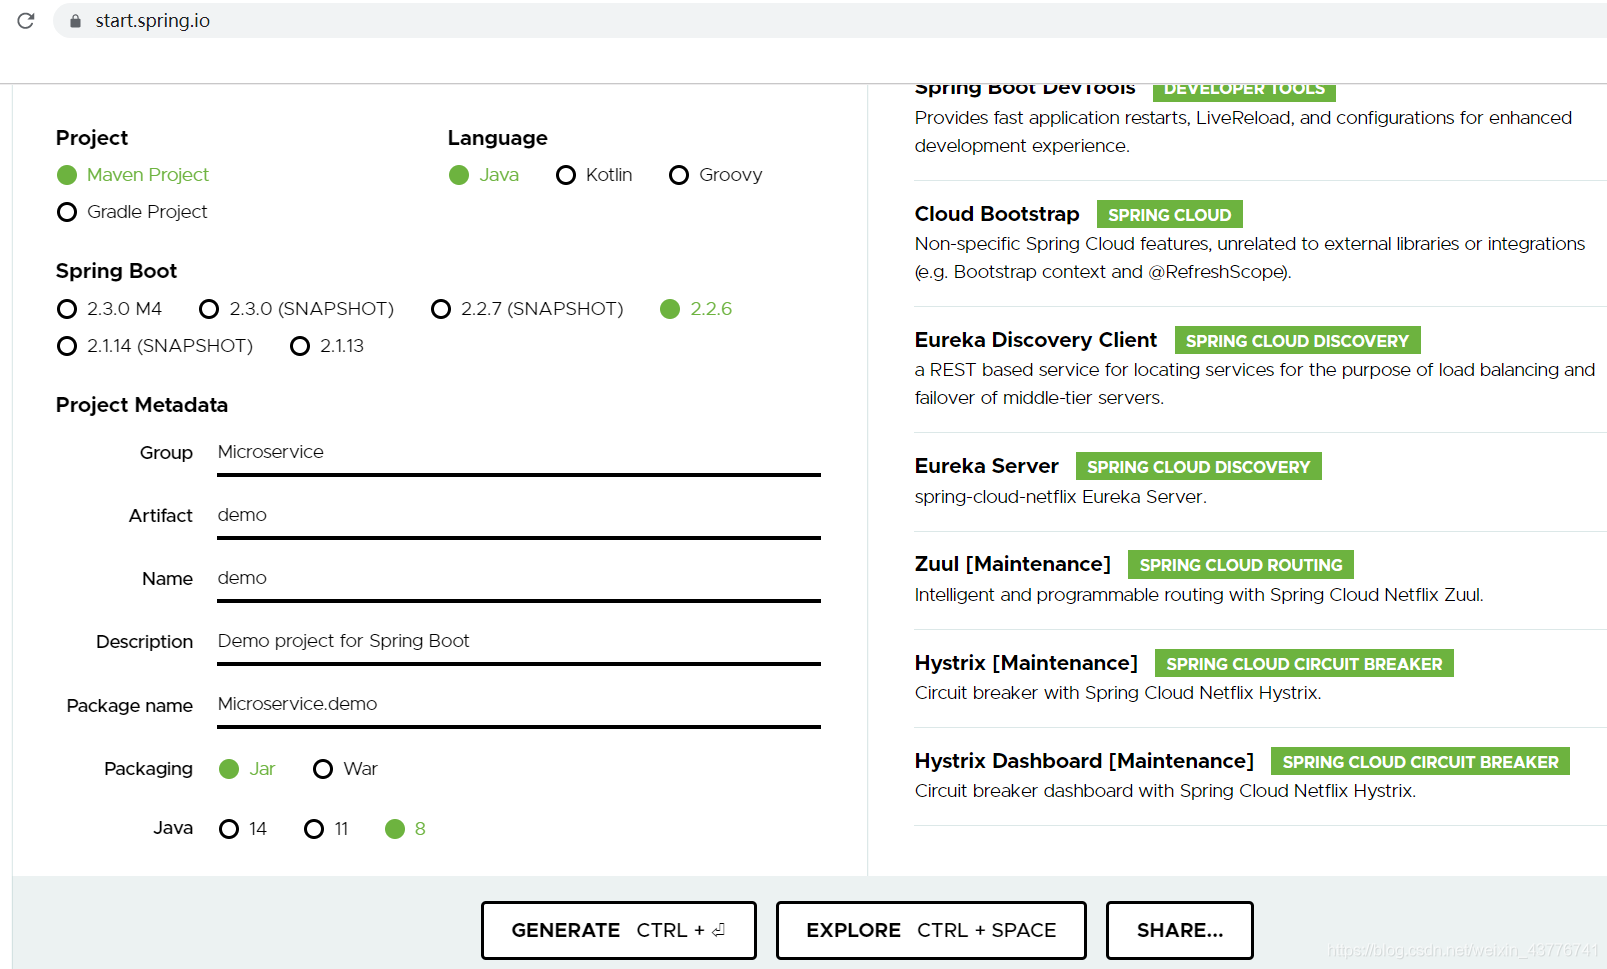Set Java version to 14
Viewport: 1607px width, 969px height.
pos(243,829)
